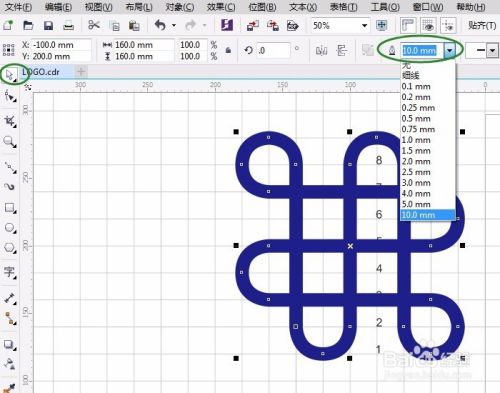500x393 pixels.
Task: Choose 0.5 mm outline width
Action: point(428,119)
